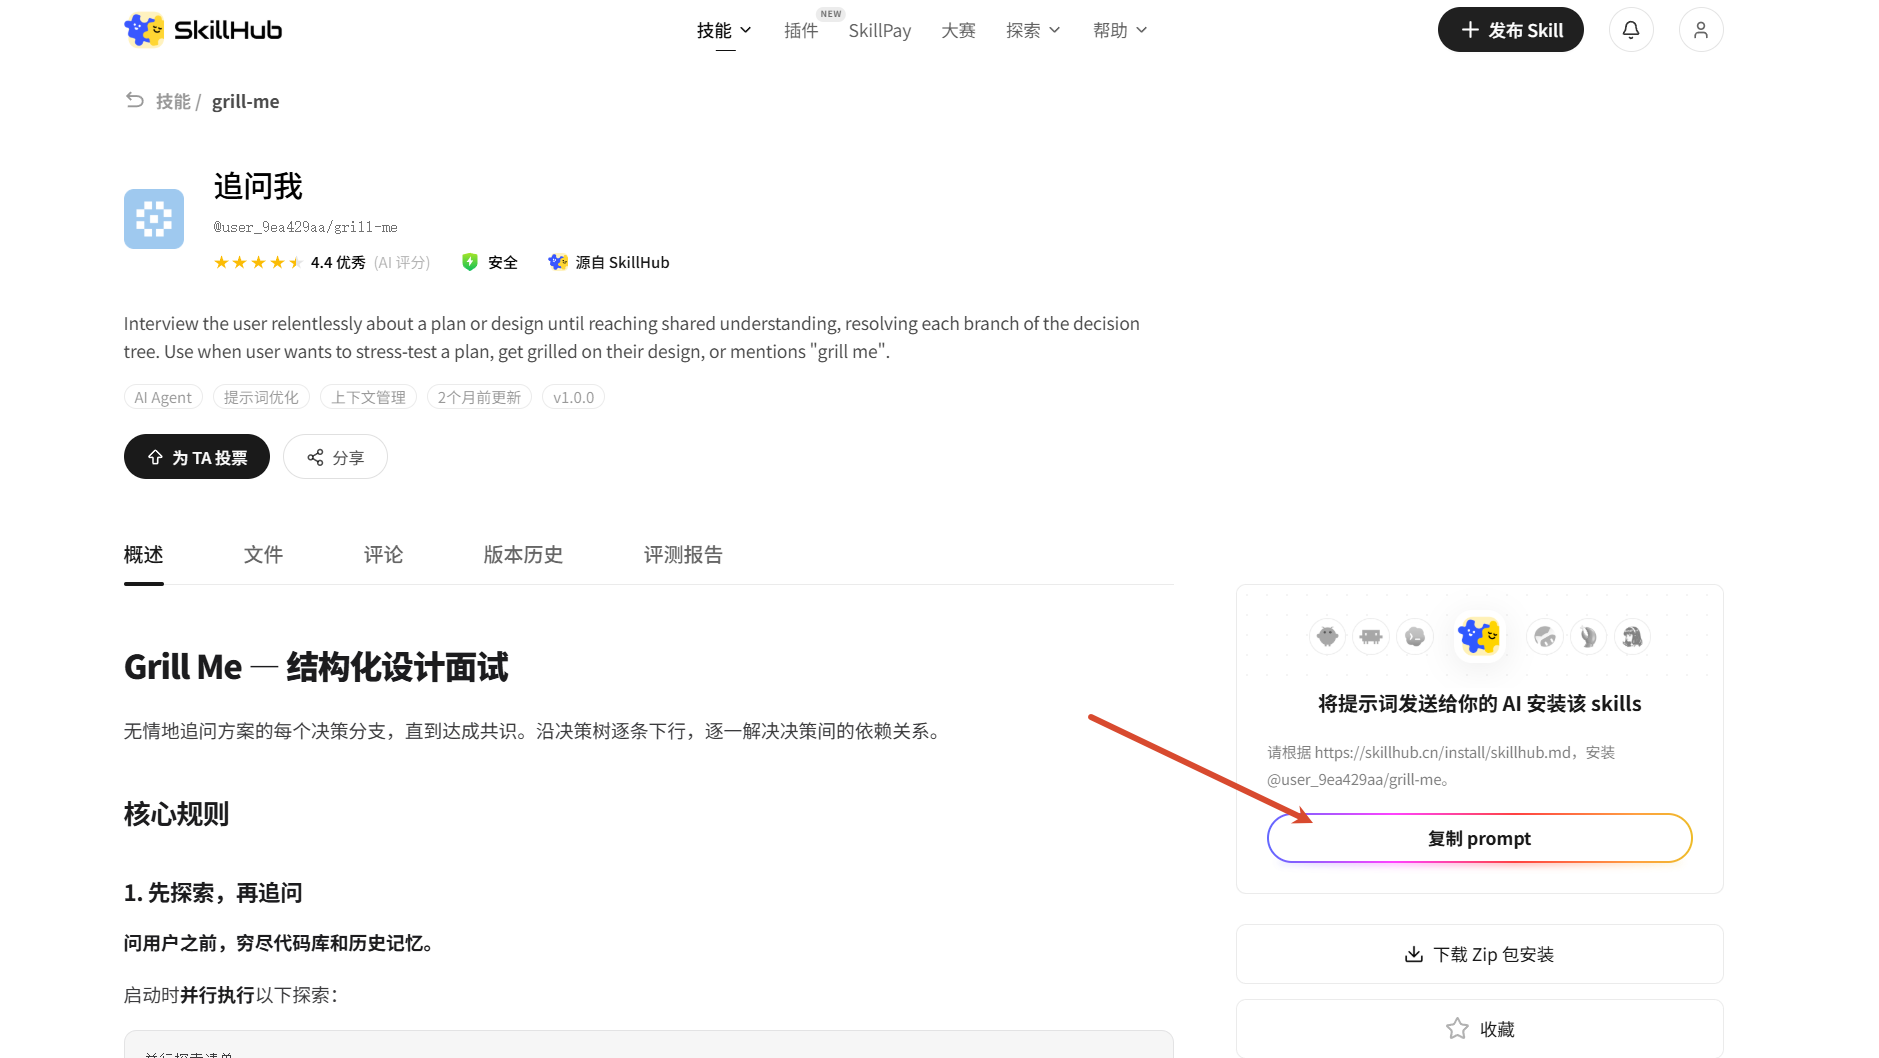Click the back arrow beside 技能 breadcrumb
Viewport: 1879px width, 1058px height.
click(135, 100)
